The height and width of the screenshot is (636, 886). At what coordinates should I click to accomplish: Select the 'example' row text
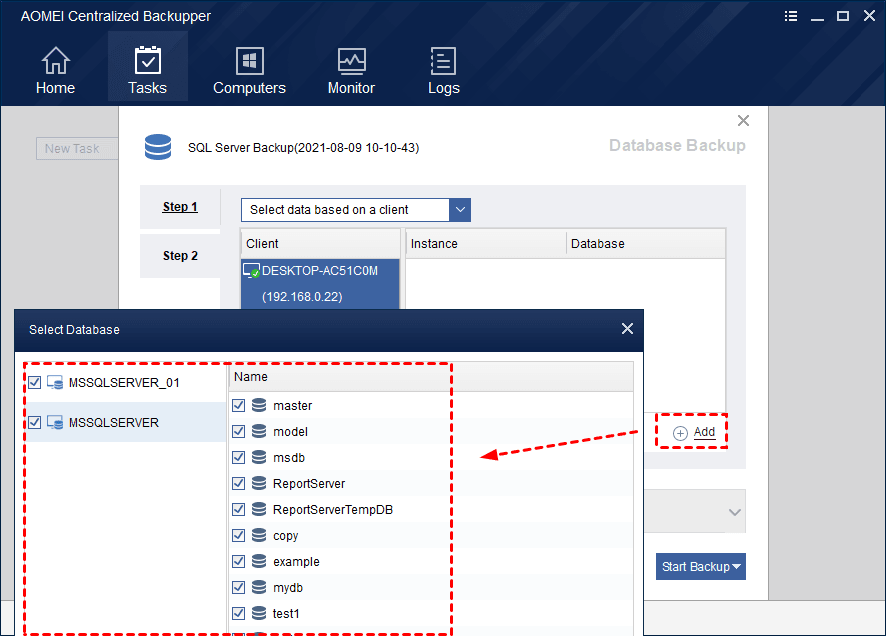(296, 561)
